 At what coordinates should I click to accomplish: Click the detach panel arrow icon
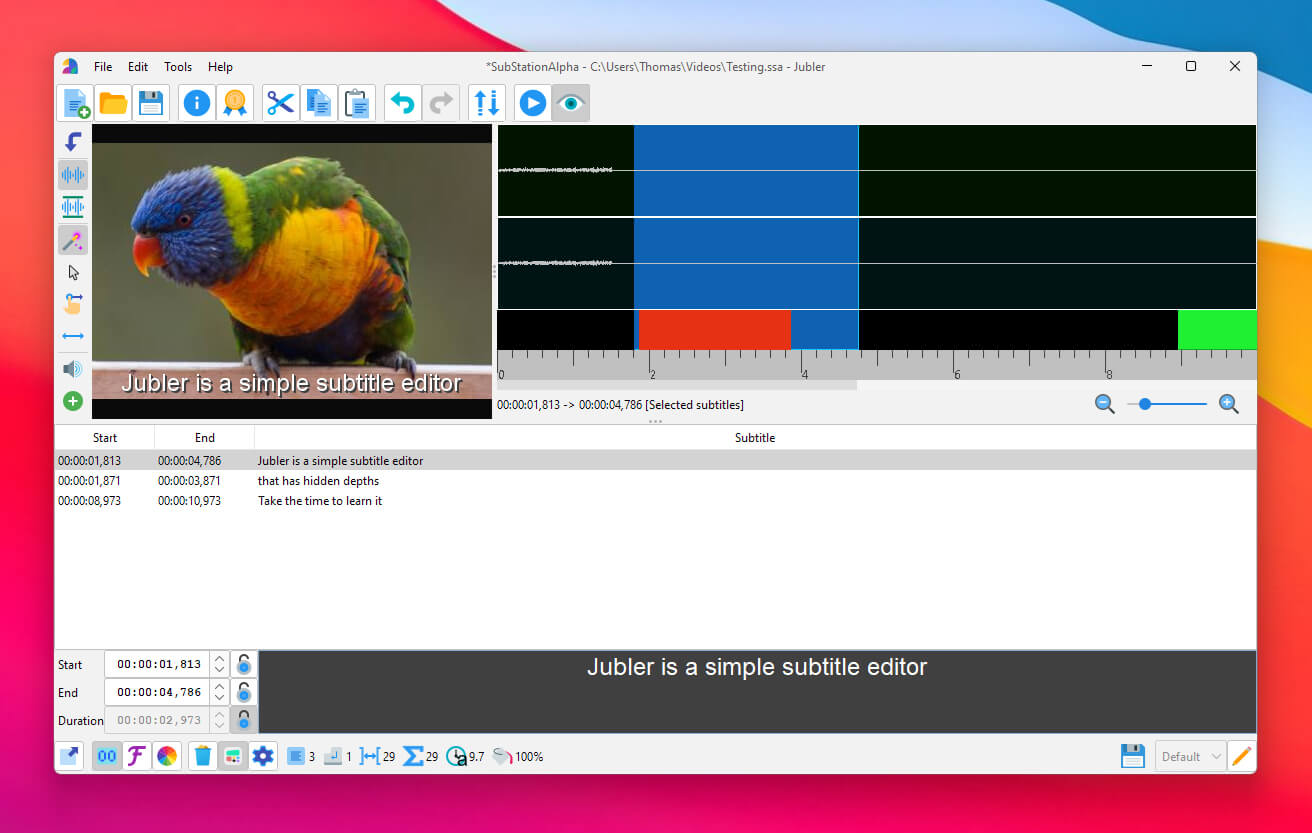[70, 756]
